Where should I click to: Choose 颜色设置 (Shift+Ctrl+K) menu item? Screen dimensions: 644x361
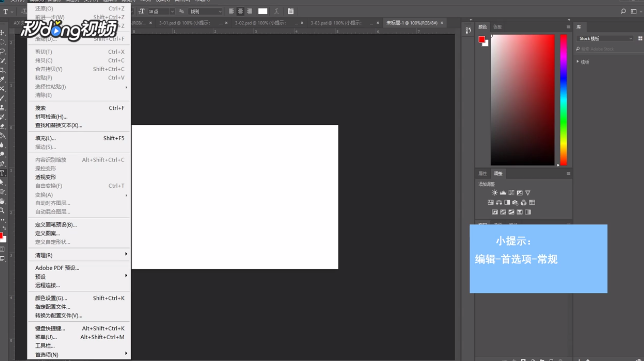pyautogui.click(x=79, y=298)
